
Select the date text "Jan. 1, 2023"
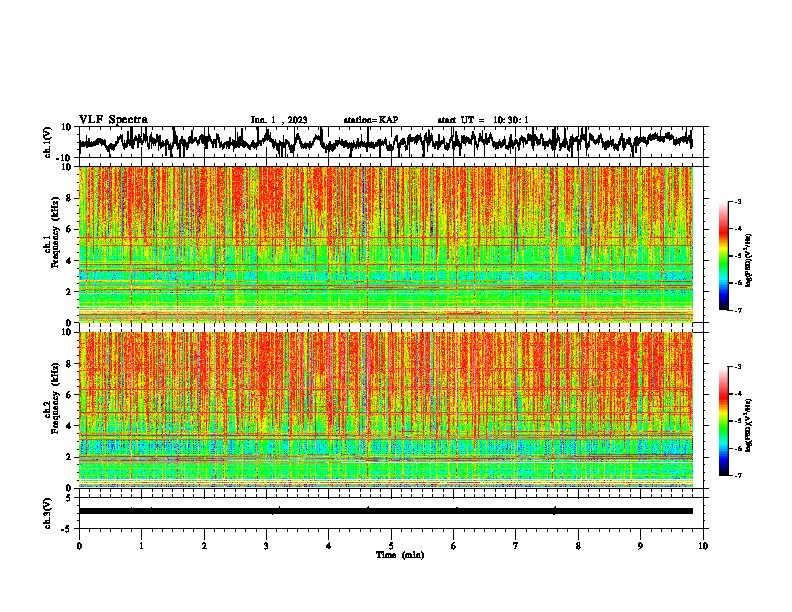pos(279,120)
